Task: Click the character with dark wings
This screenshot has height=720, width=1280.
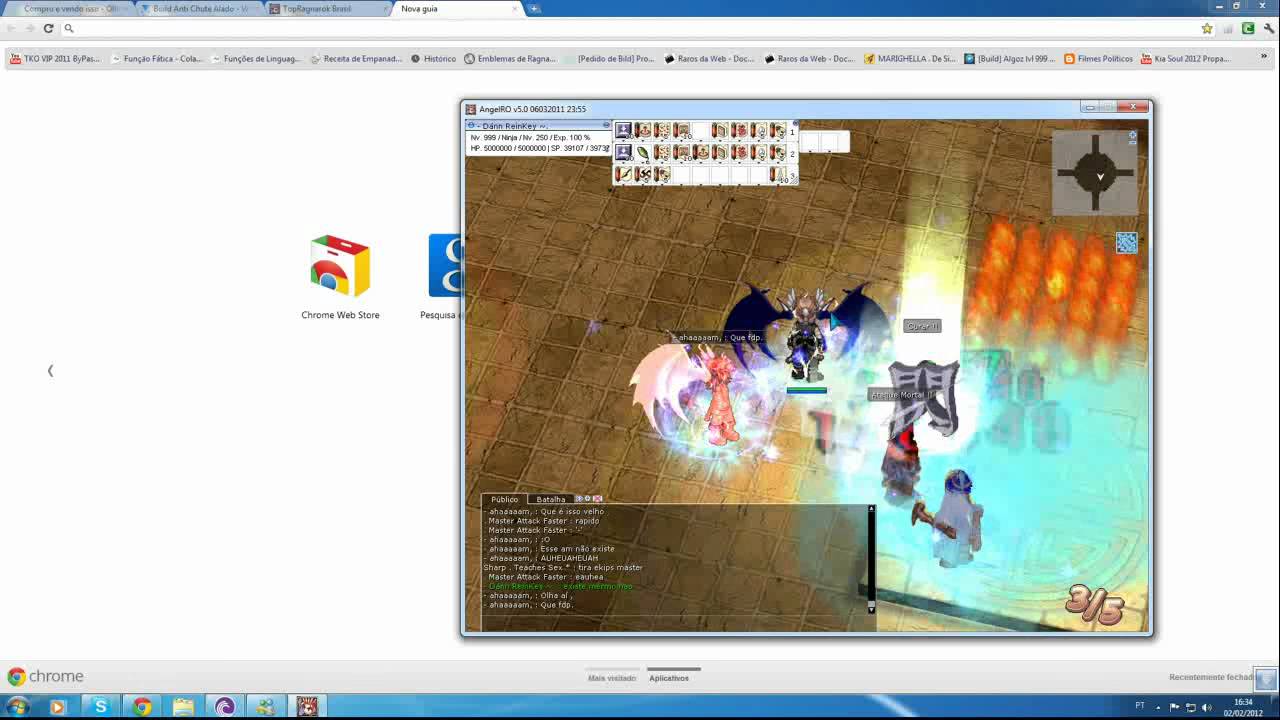Action: pos(806,335)
